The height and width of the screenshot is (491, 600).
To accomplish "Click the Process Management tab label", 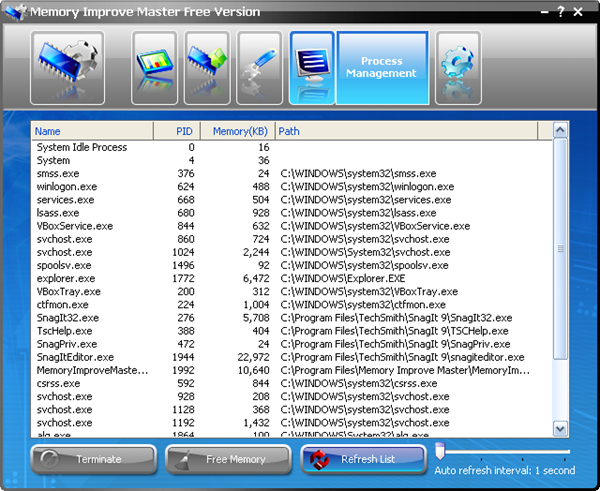I will [381, 67].
